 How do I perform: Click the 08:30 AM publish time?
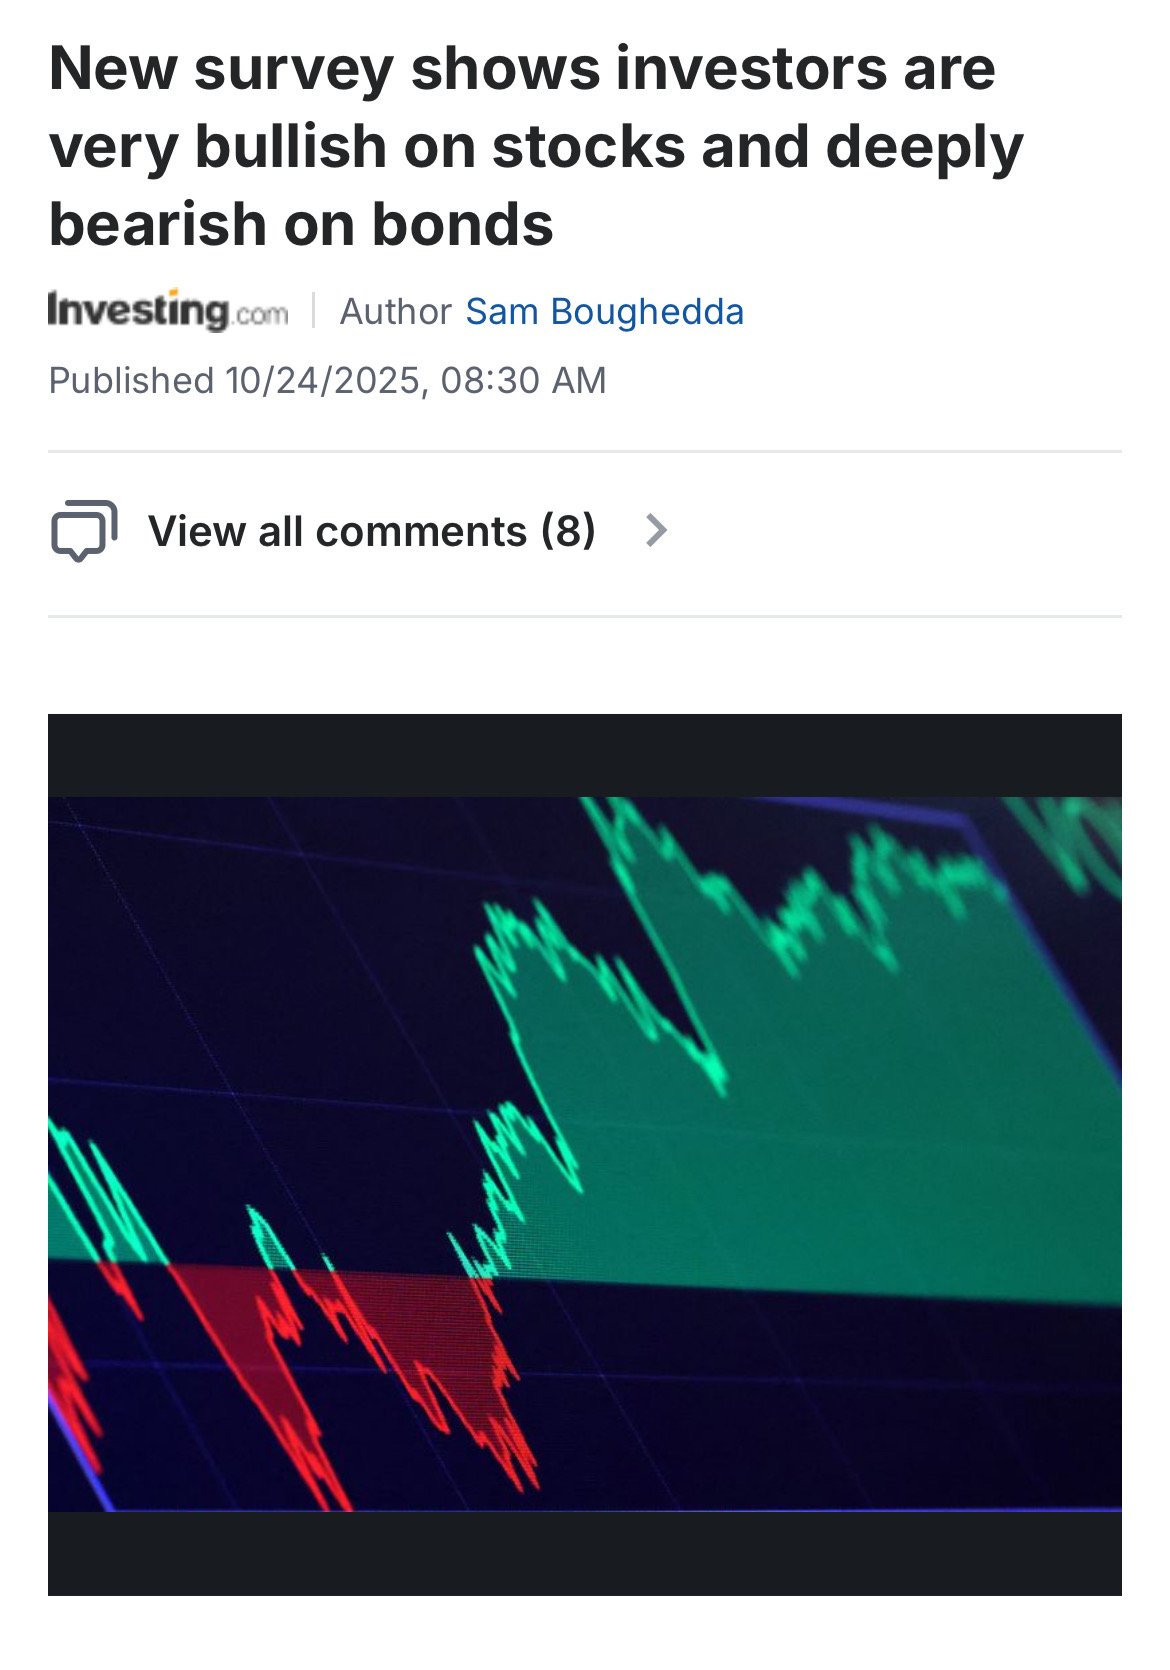click(523, 381)
